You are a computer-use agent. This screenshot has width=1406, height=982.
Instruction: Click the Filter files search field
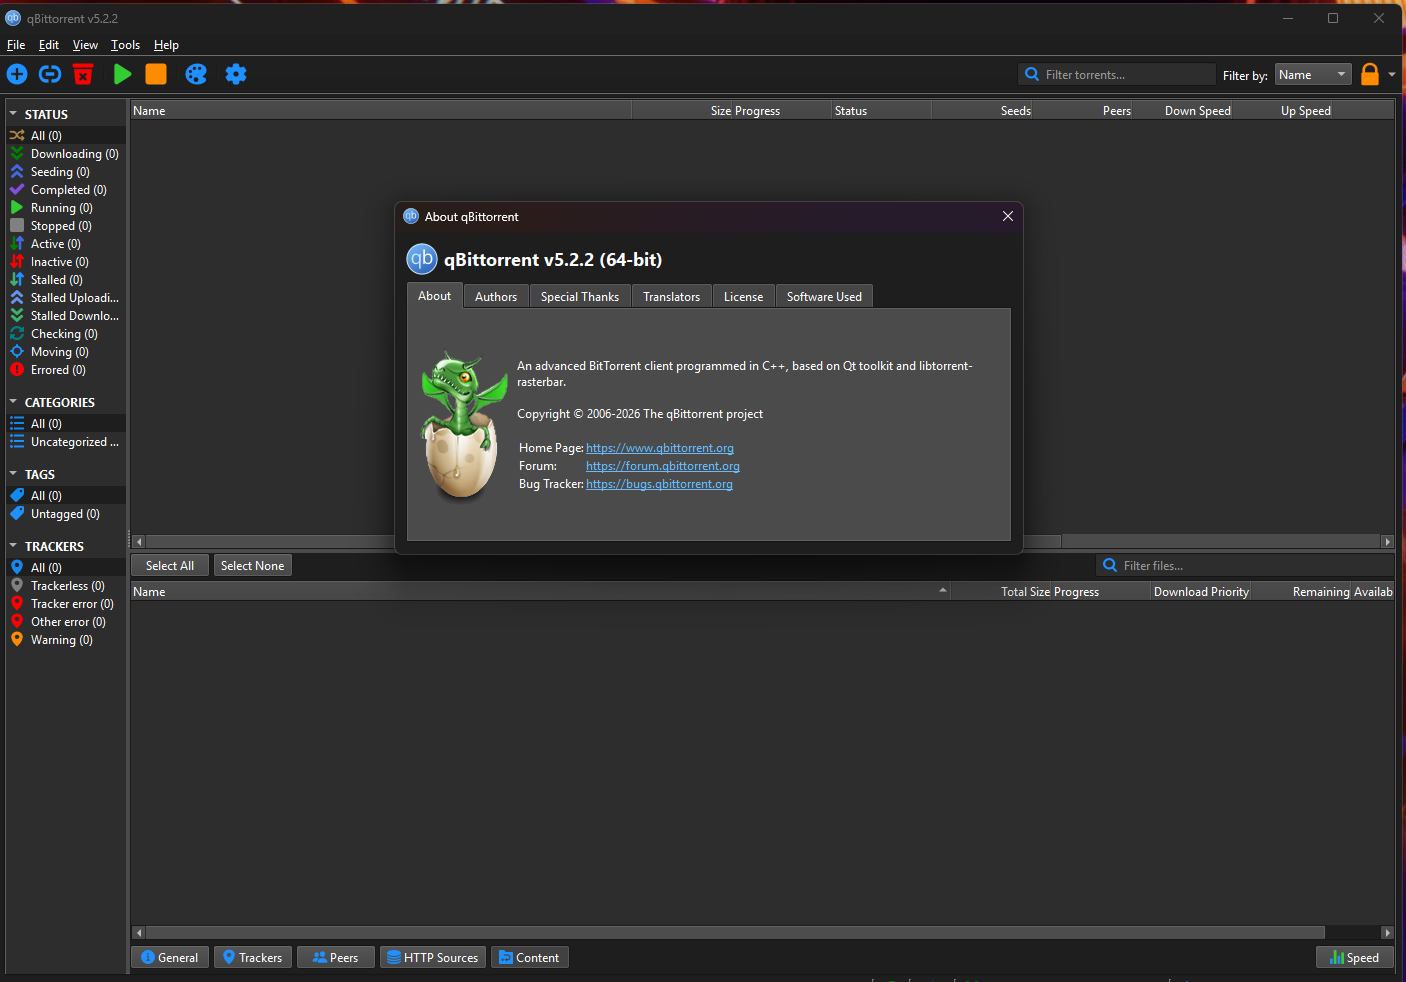coord(1245,566)
